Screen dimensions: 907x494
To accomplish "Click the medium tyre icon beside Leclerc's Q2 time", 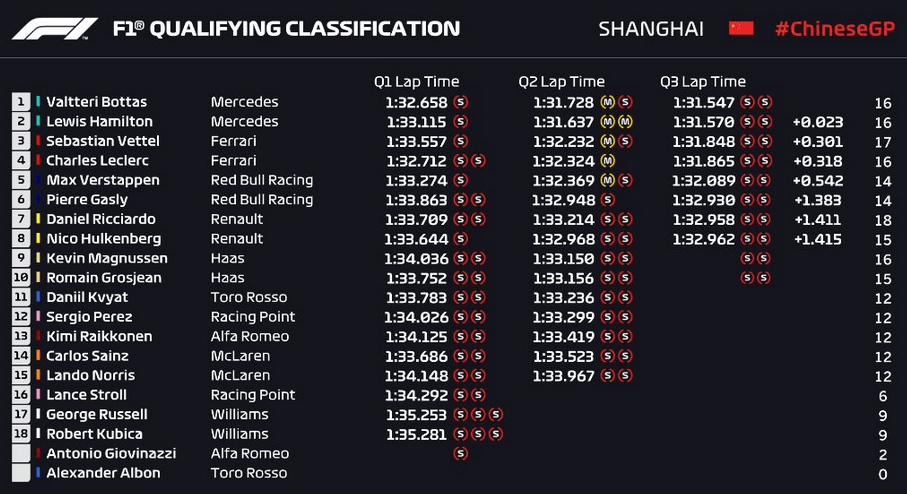I will coord(607,161).
